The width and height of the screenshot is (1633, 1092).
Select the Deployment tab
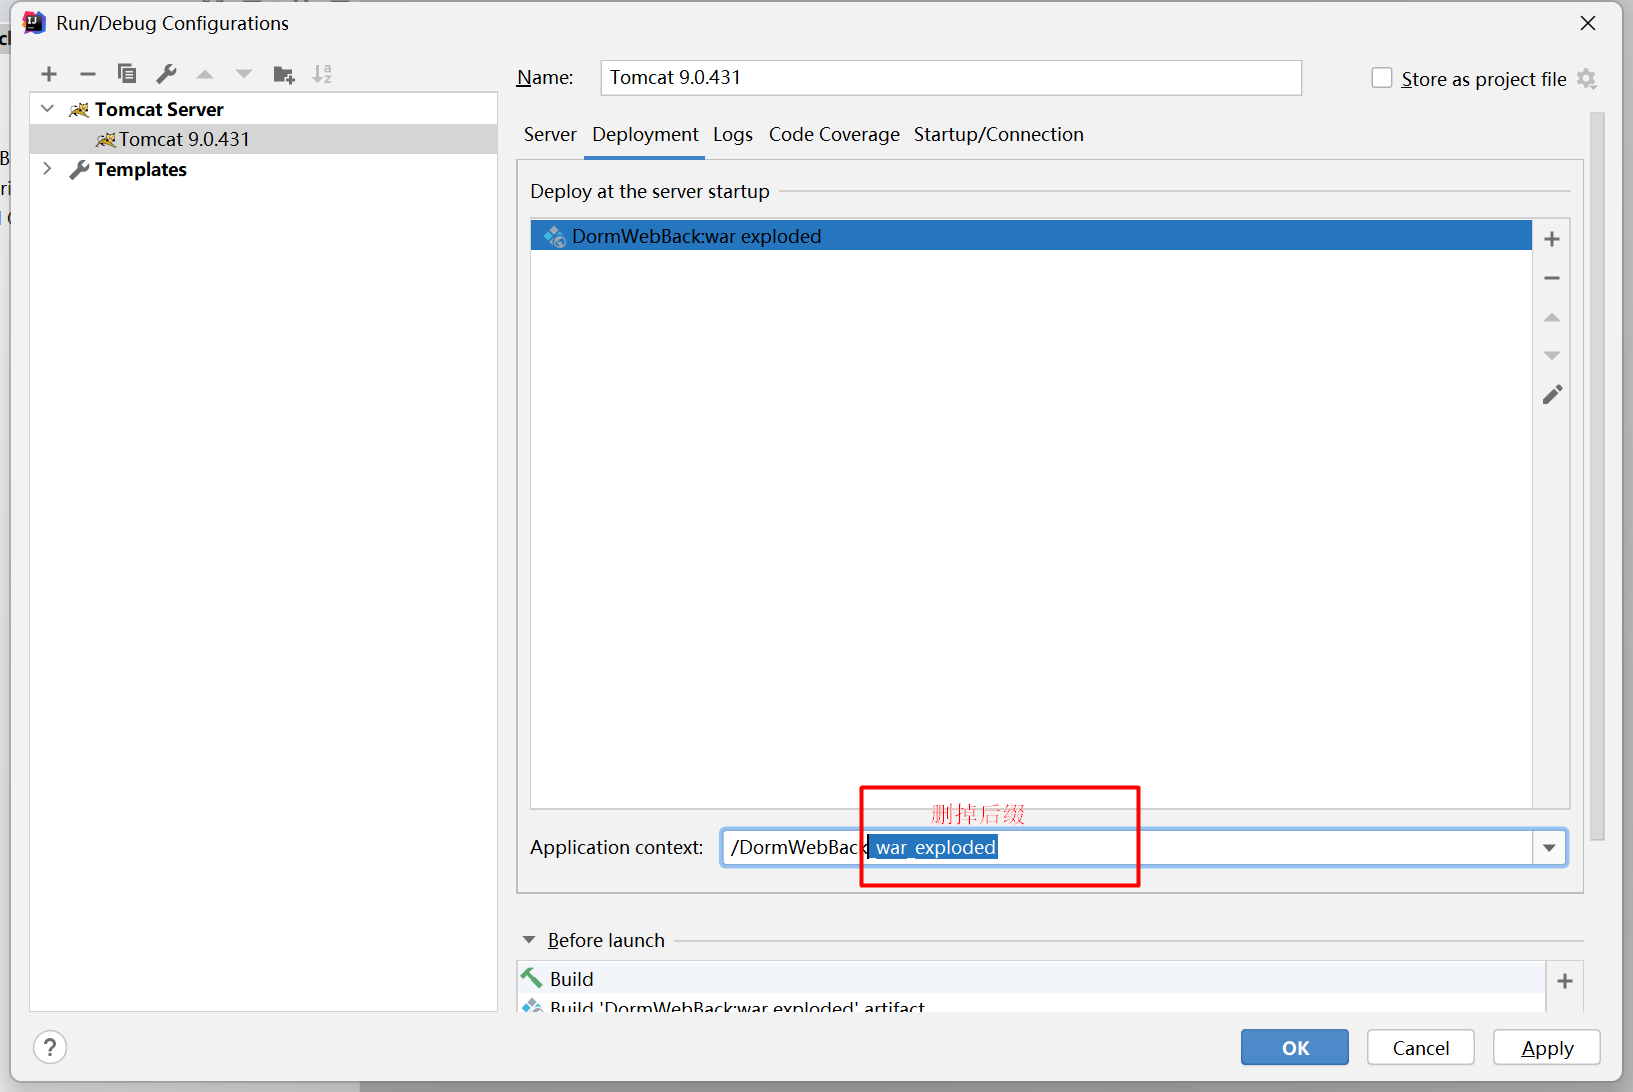[x=645, y=135]
